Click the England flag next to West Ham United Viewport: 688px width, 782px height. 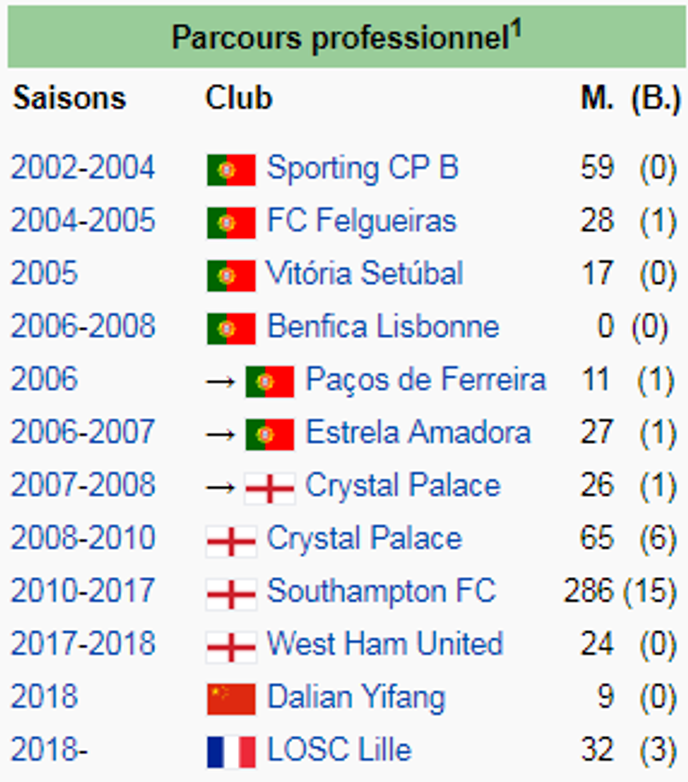coord(231,647)
